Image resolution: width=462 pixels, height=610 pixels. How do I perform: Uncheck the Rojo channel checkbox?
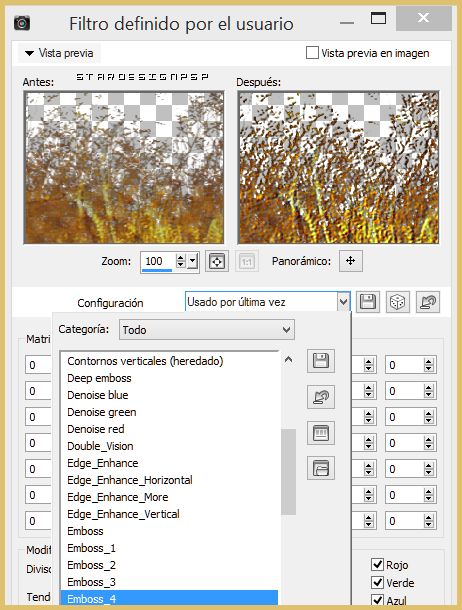(377, 564)
